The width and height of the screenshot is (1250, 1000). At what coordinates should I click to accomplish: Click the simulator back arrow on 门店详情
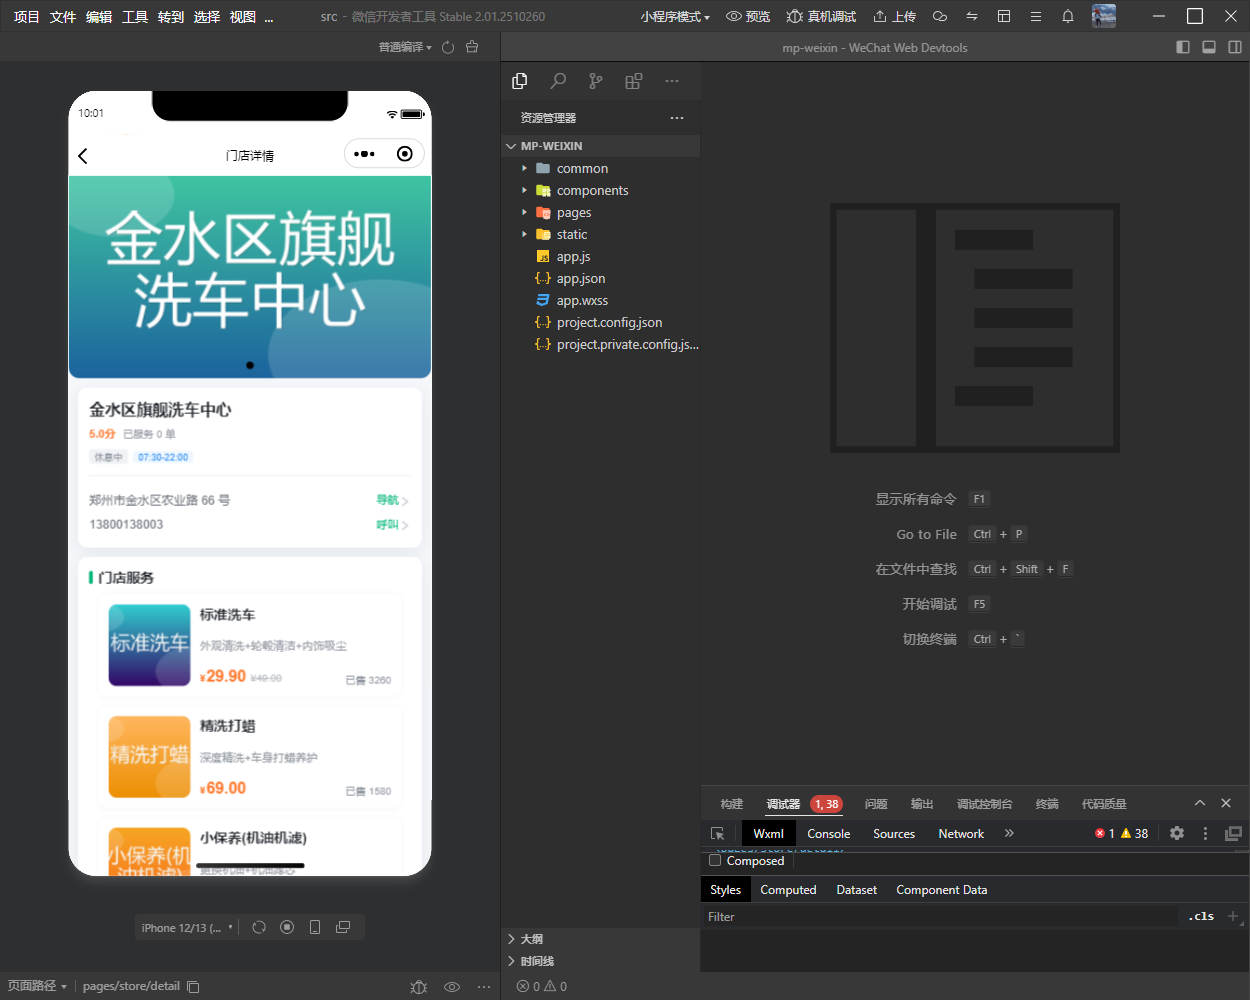83,155
